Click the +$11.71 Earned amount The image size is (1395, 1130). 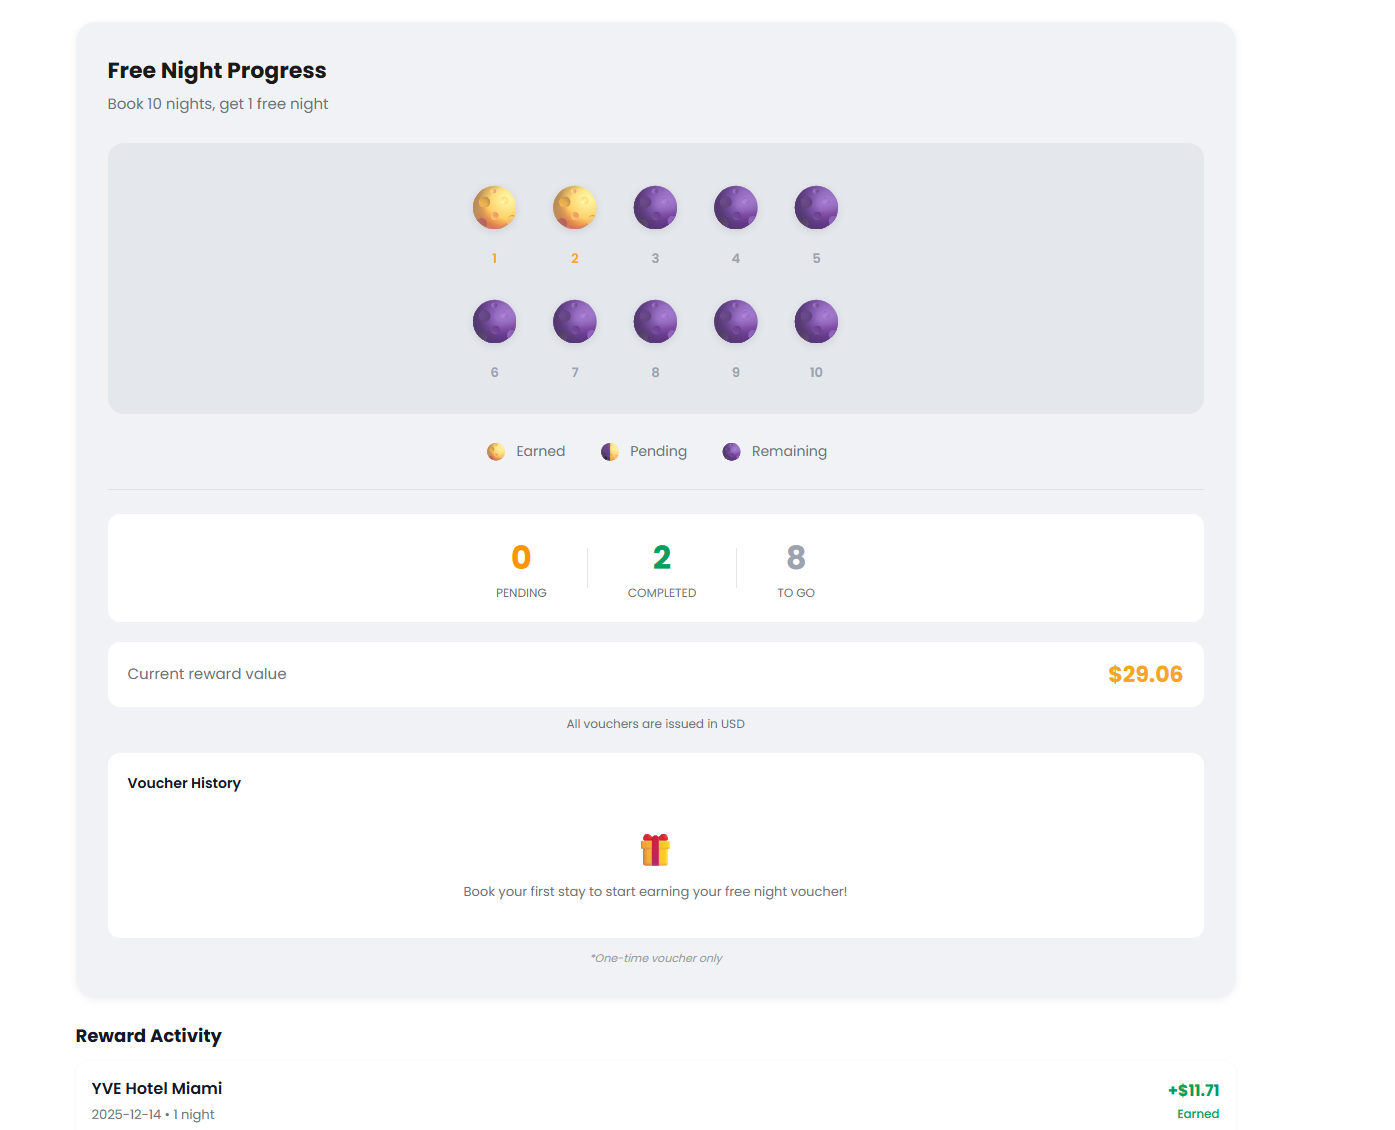click(1195, 1089)
